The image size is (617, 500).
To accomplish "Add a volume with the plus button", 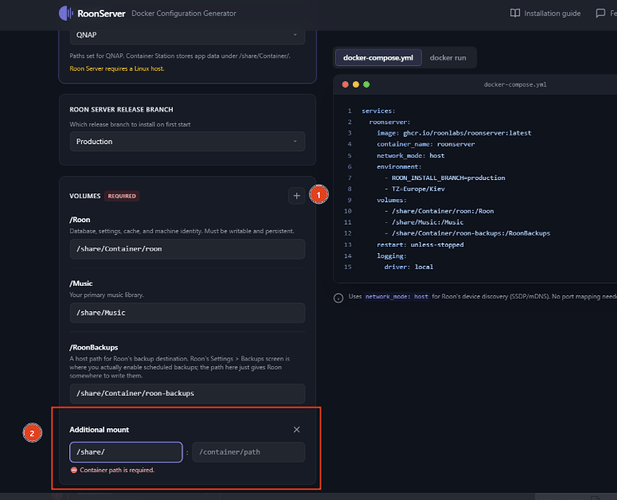I will point(297,196).
